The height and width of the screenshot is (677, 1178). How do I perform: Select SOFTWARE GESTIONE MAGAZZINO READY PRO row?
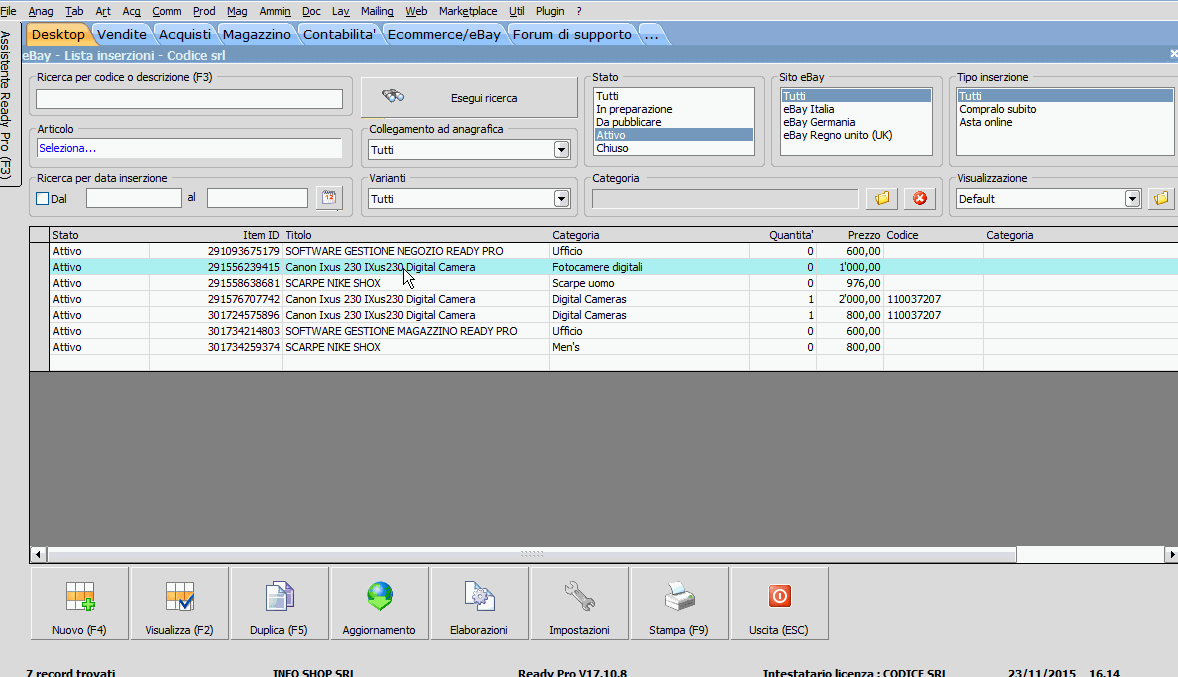click(613, 331)
